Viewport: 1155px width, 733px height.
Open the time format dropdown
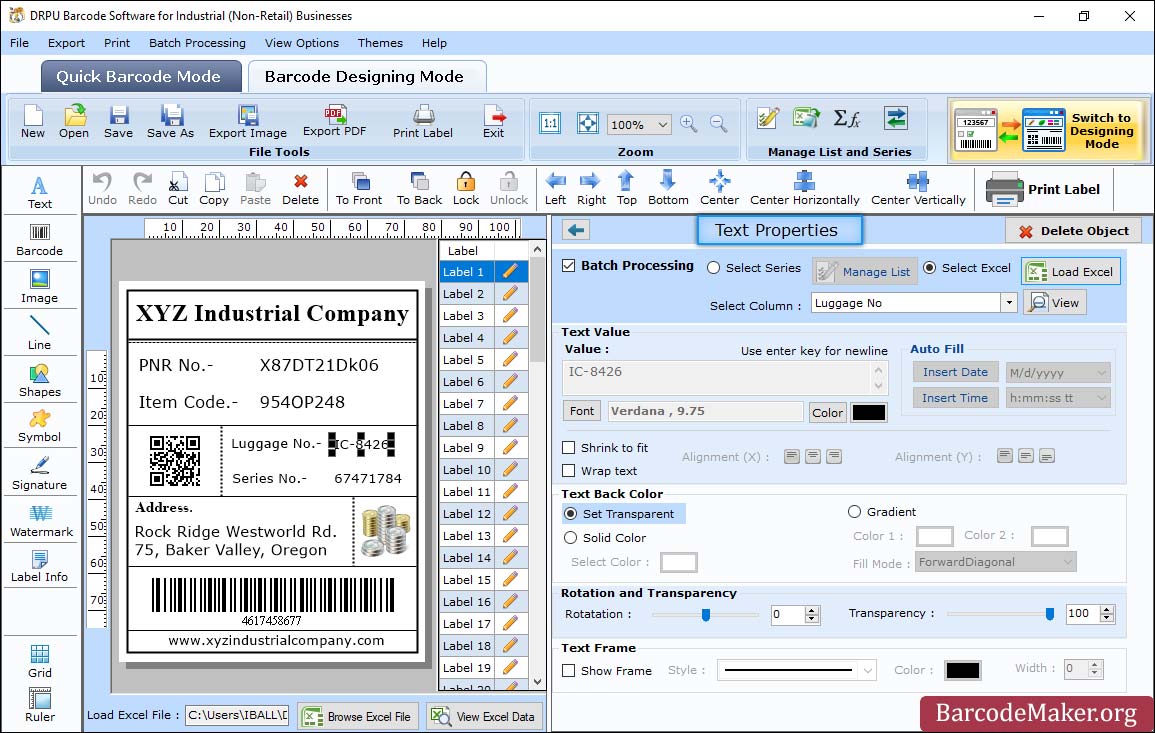click(x=1101, y=398)
